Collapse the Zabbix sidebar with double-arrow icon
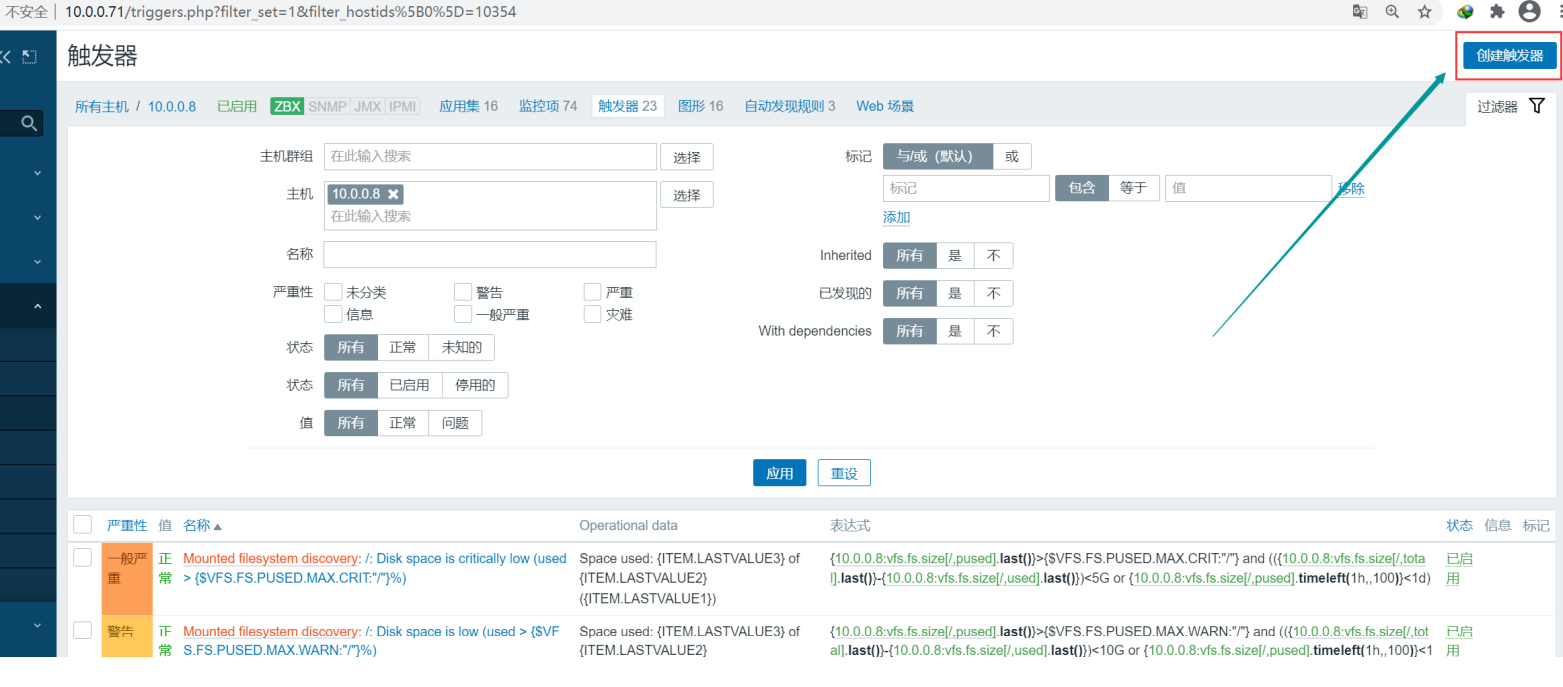The image size is (1563, 687). (x=6, y=57)
